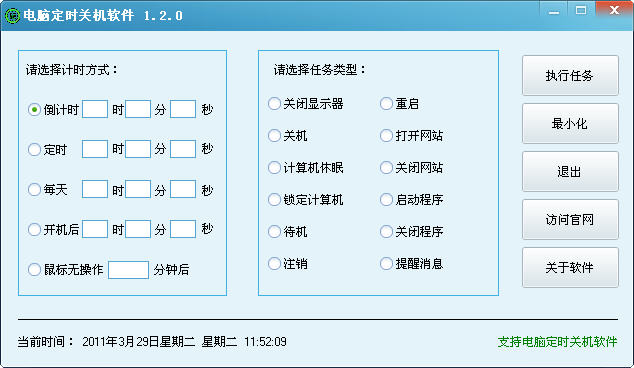Open the 访问官网 official site button
This screenshot has width=634, height=368.
tap(570, 220)
